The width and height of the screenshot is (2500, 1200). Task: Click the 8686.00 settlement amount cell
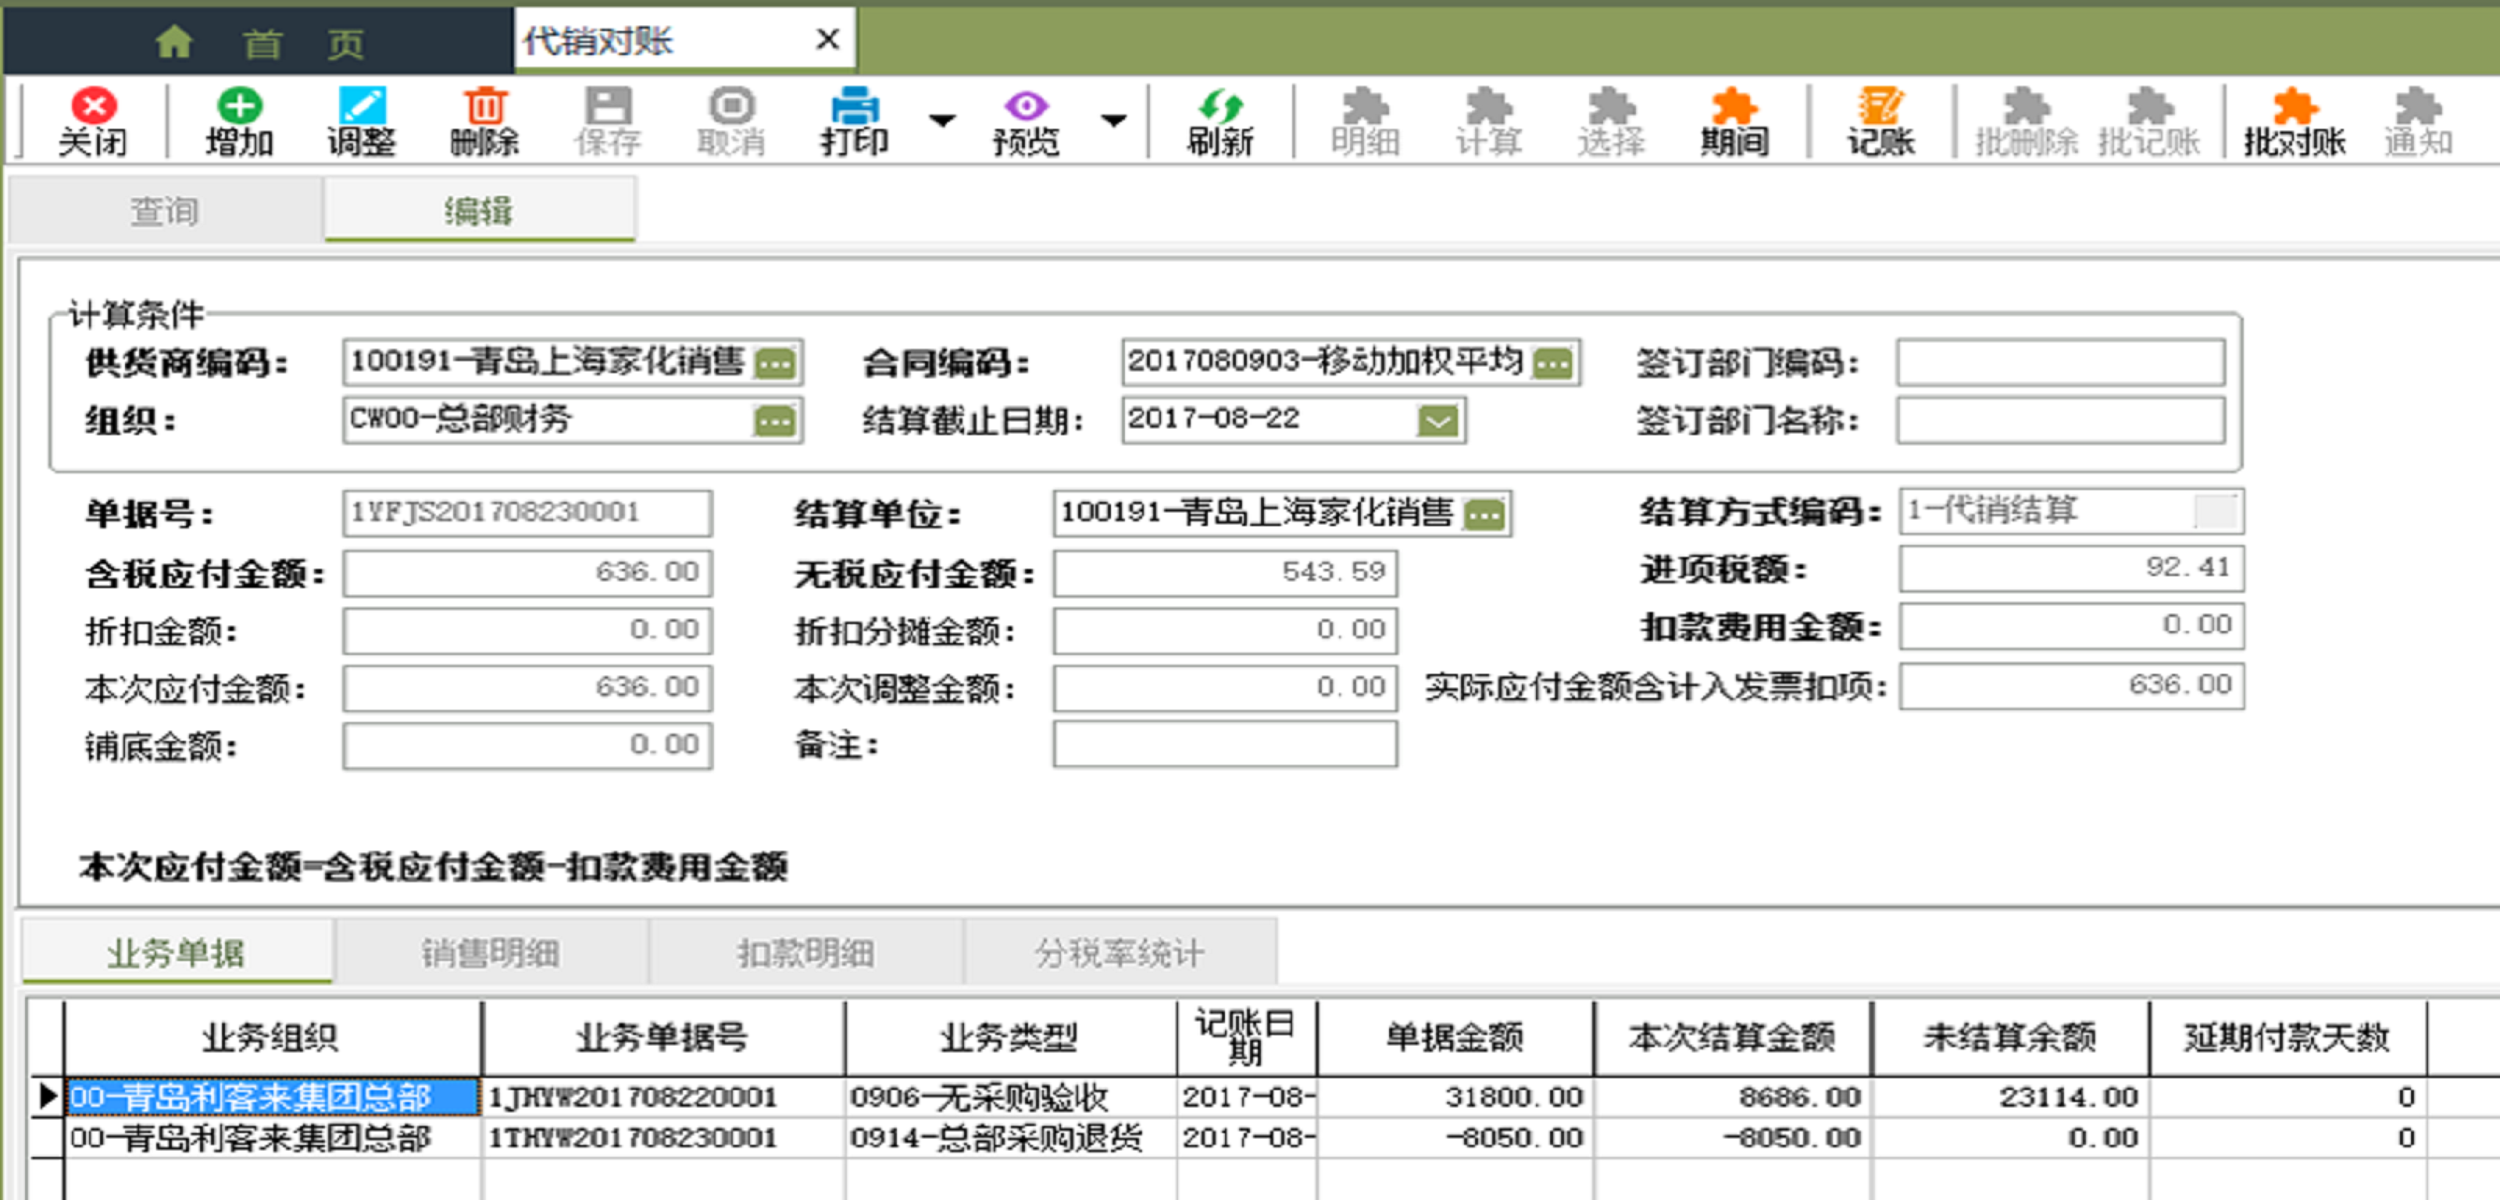[1733, 1097]
